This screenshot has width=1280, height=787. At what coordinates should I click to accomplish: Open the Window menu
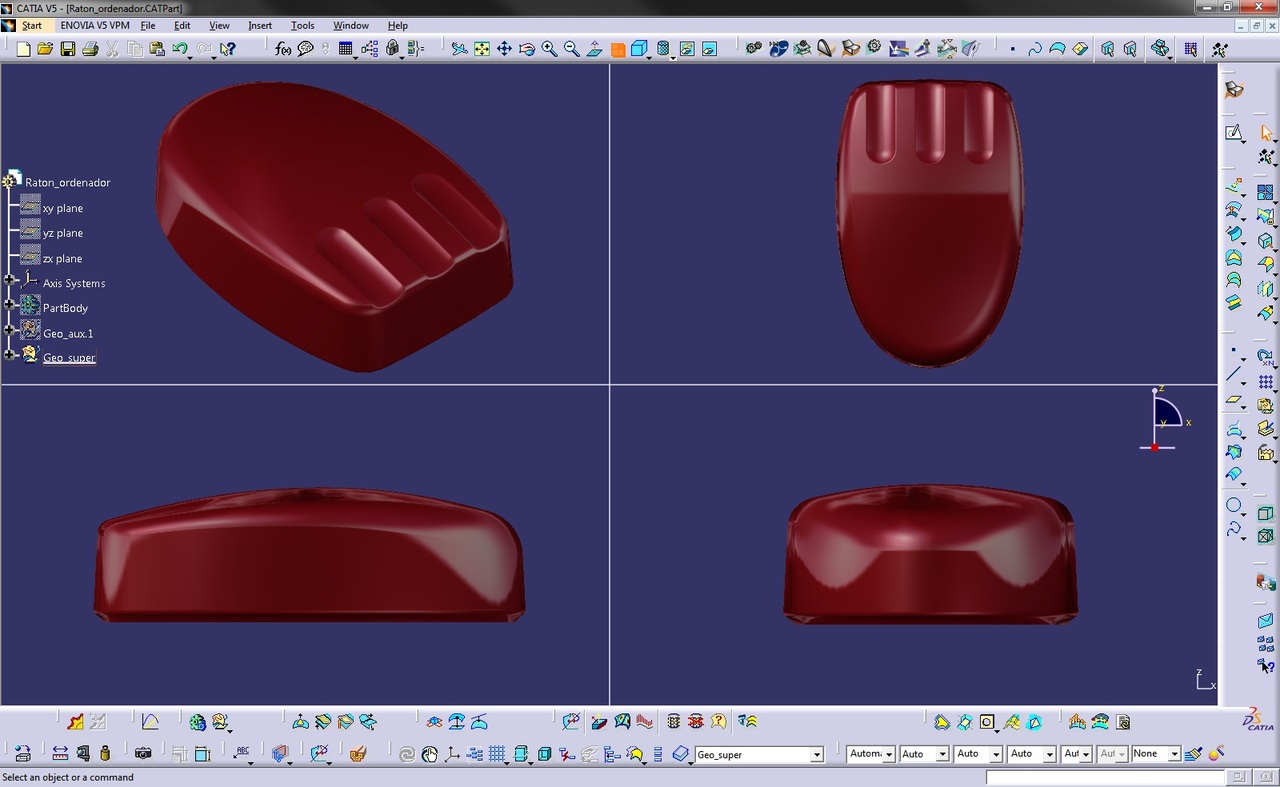351,25
